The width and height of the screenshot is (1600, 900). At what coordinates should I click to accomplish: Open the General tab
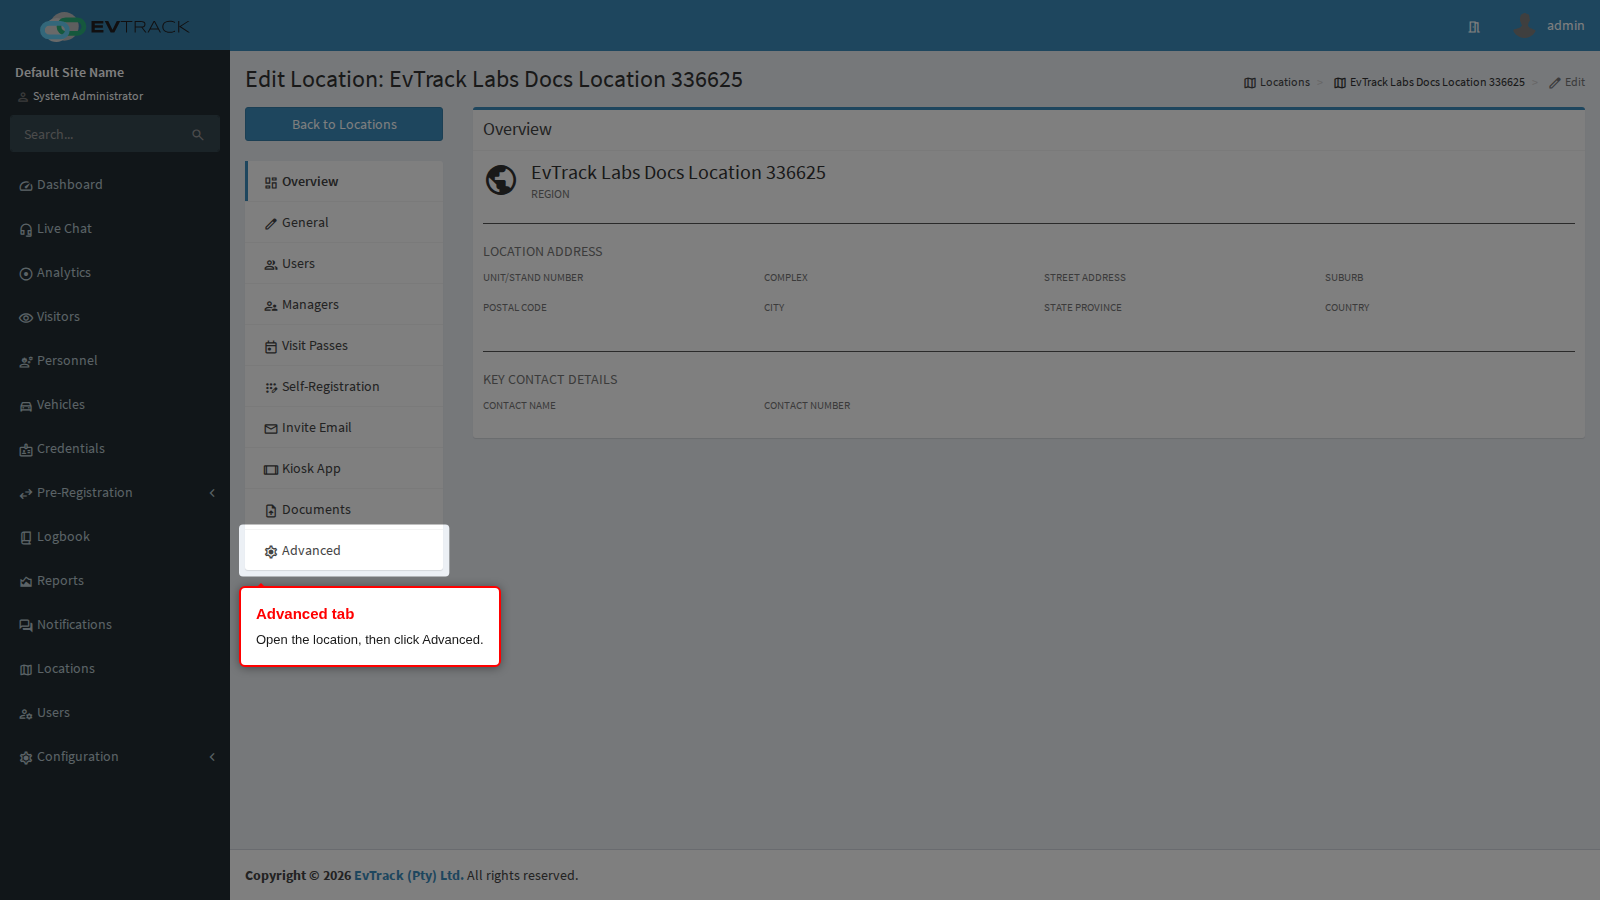[344, 223]
